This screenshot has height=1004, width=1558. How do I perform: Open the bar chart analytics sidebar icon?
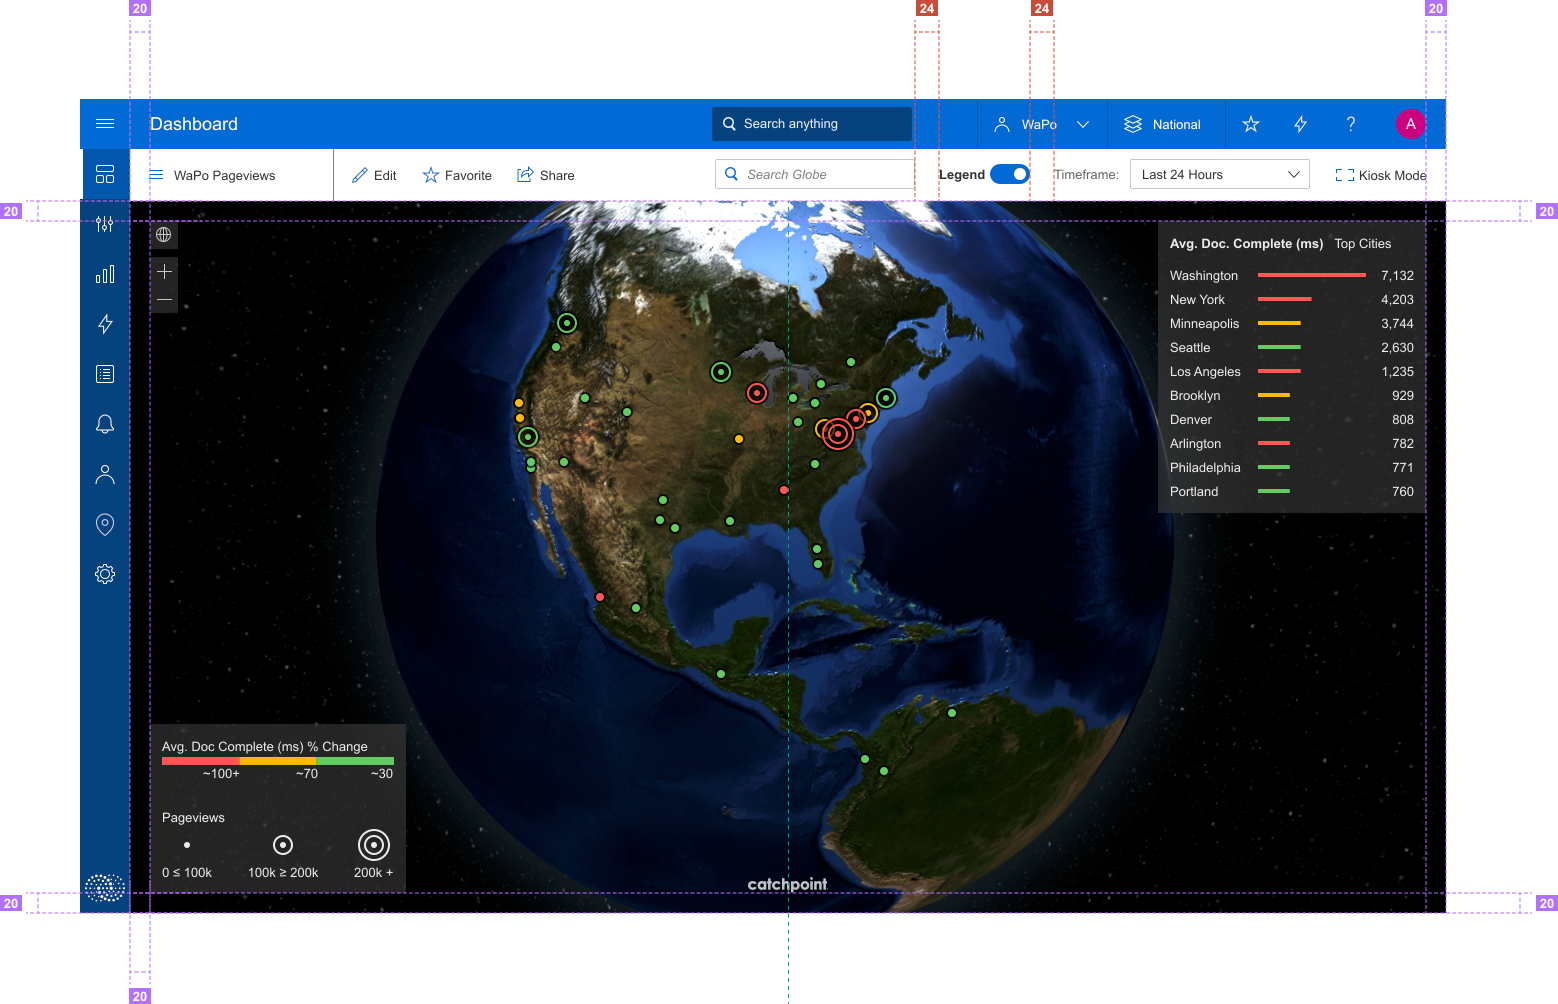(105, 274)
